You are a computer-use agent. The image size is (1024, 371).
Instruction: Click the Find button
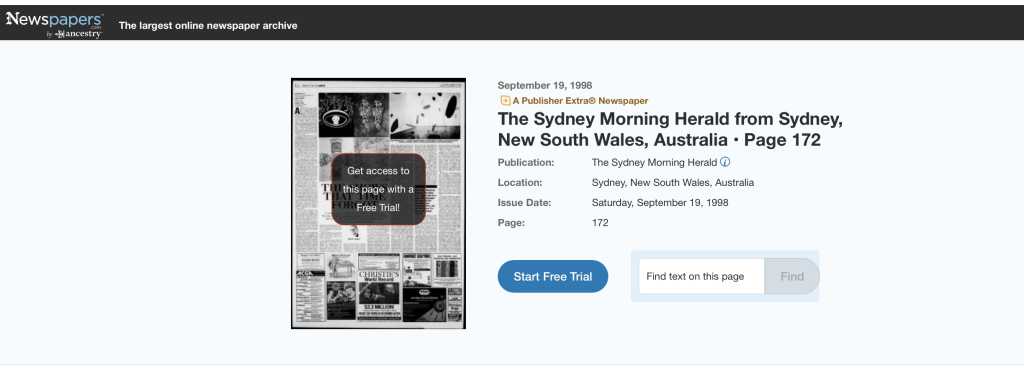click(x=792, y=276)
